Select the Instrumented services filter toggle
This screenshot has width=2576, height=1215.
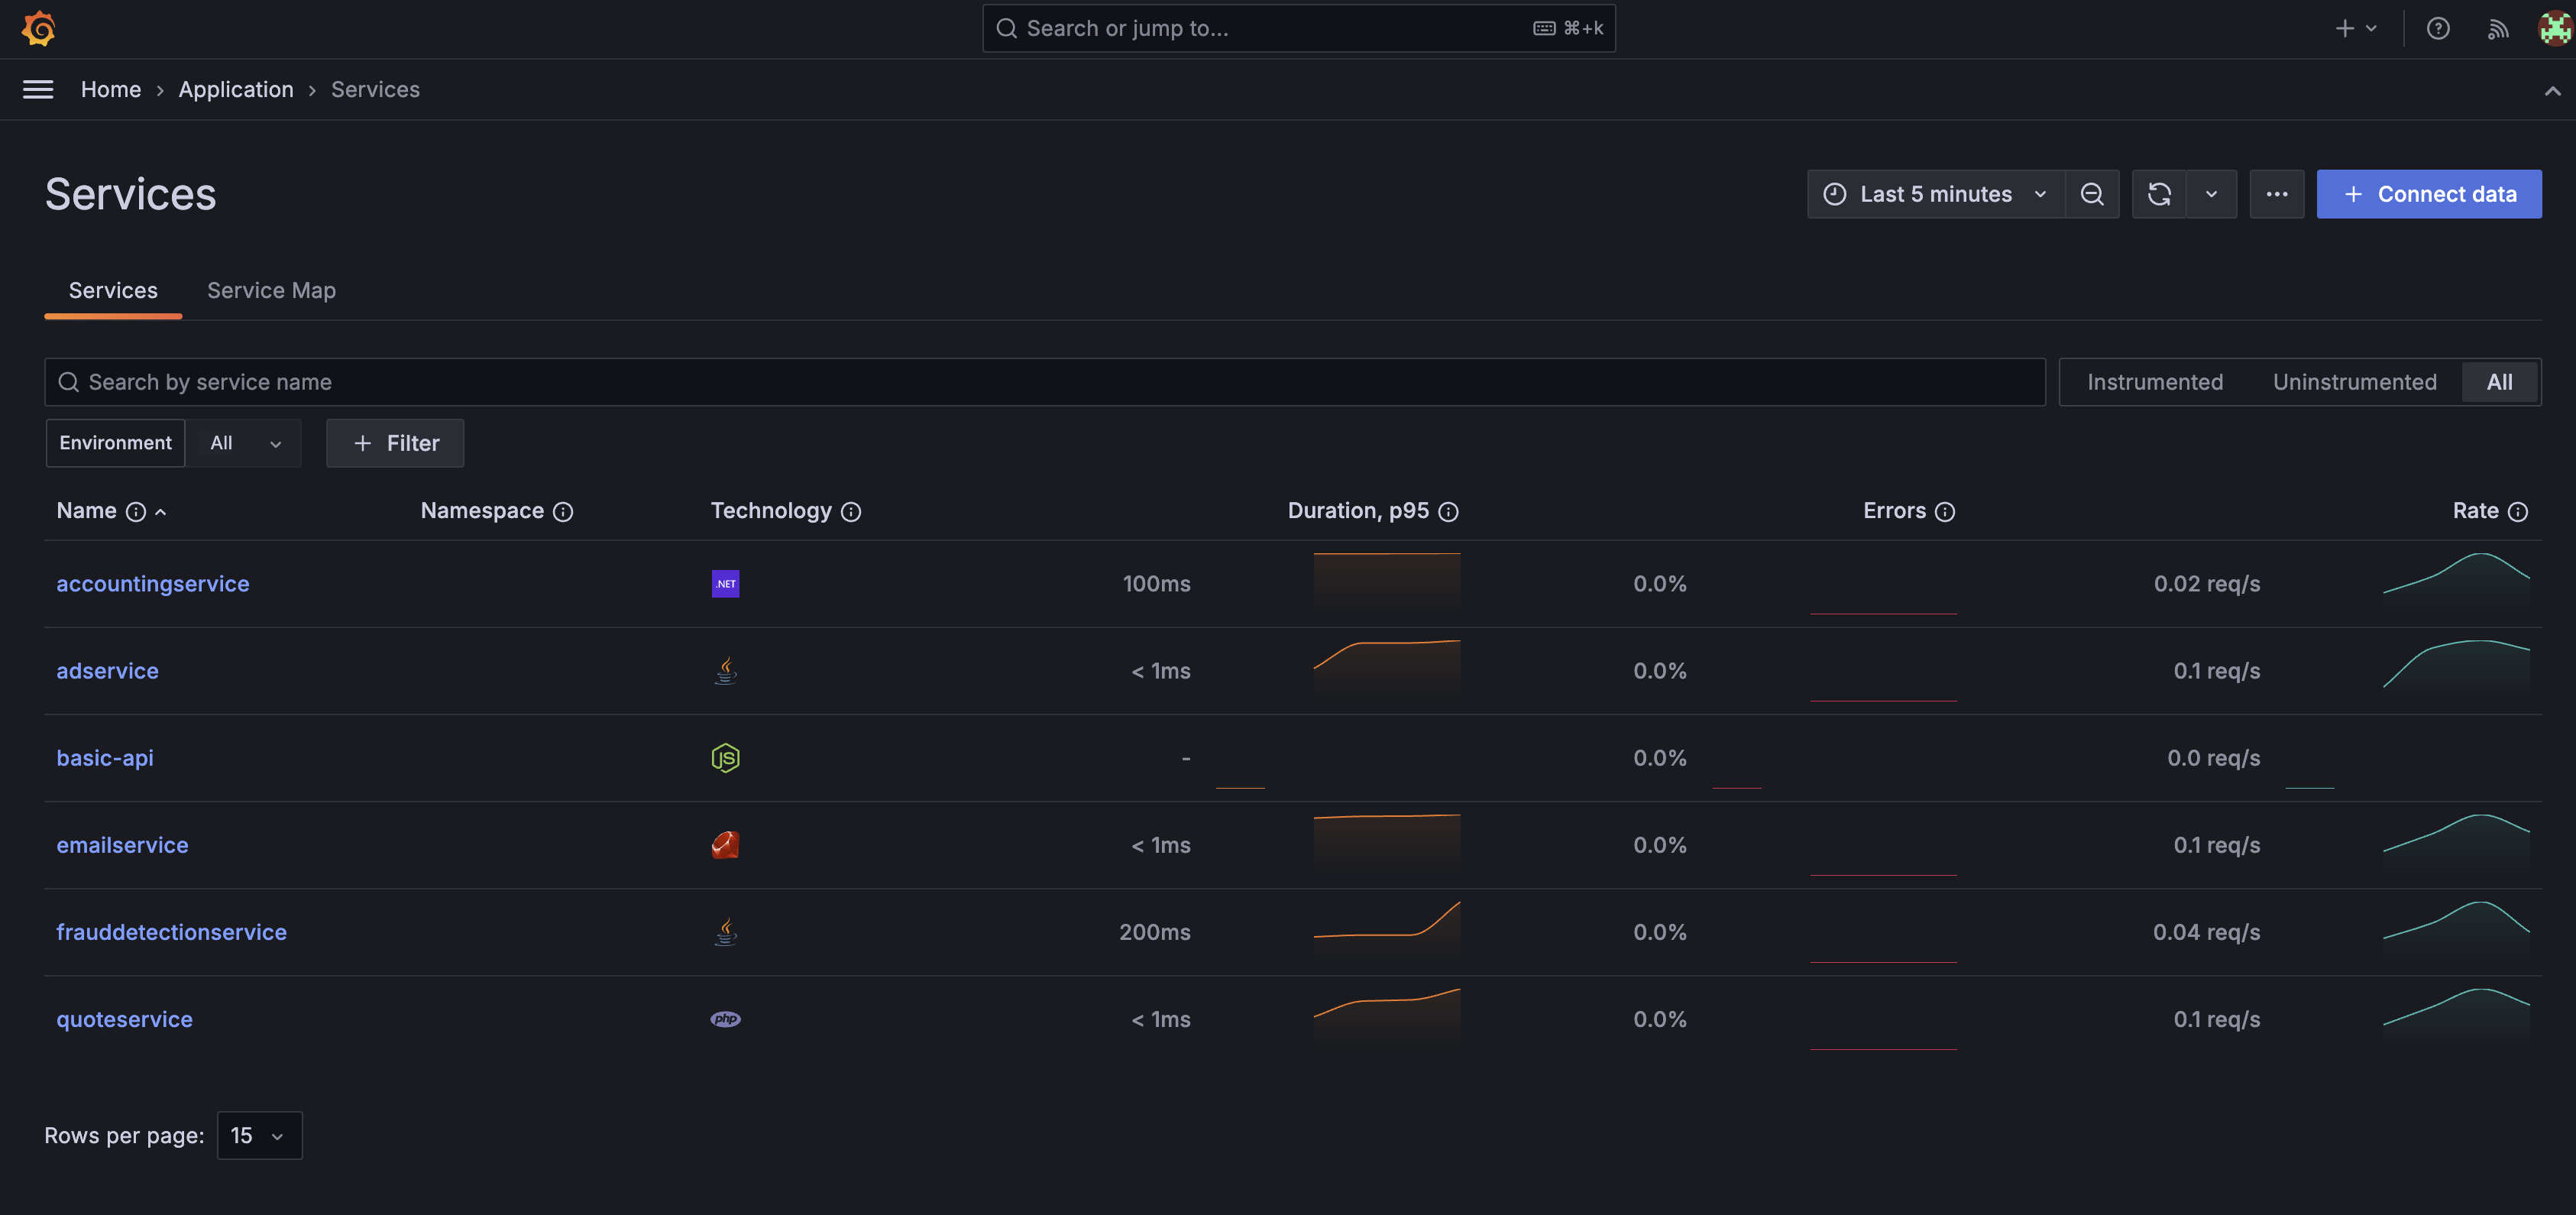point(2155,381)
